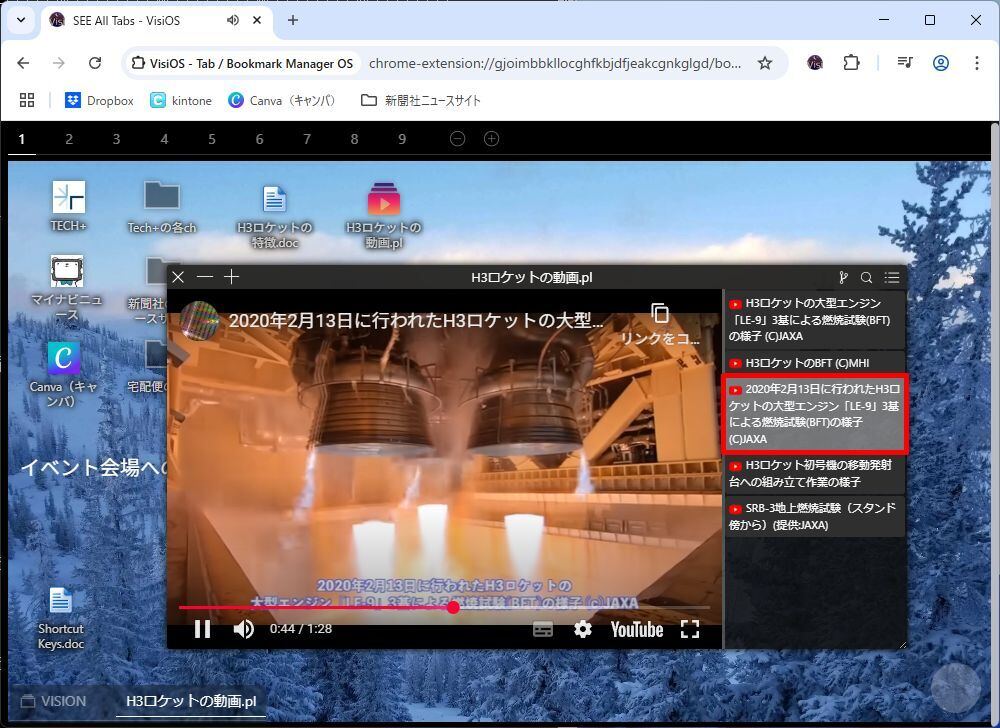Switch to desktop 2
The width and height of the screenshot is (1000, 728).
click(x=69, y=139)
